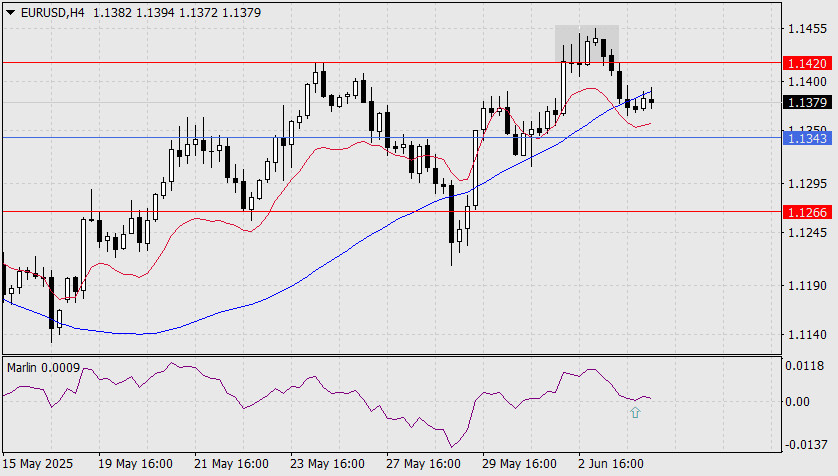Select the OHLC values 1.1382 1.1394 1.1372 1.1379
Image resolution: width=838 pixels, height=476 pixels.
177,13
